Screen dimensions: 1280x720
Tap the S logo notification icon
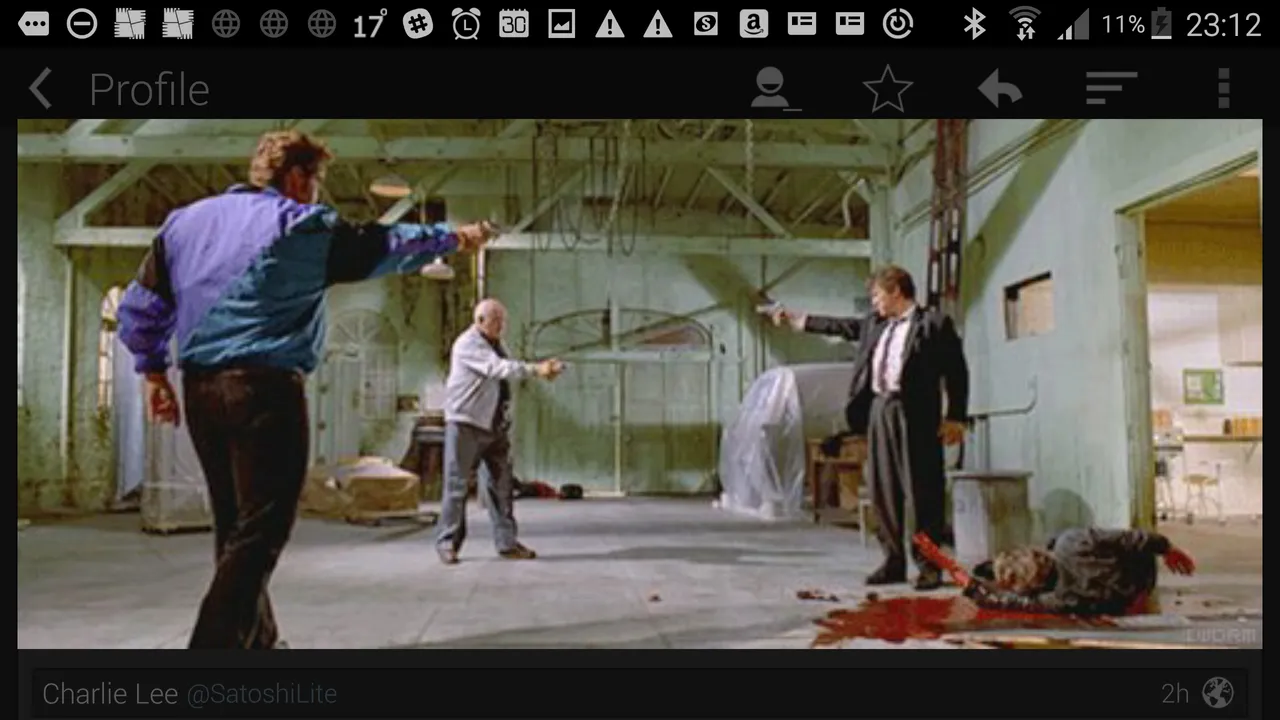pyautogui.click(x=706, y=24)
